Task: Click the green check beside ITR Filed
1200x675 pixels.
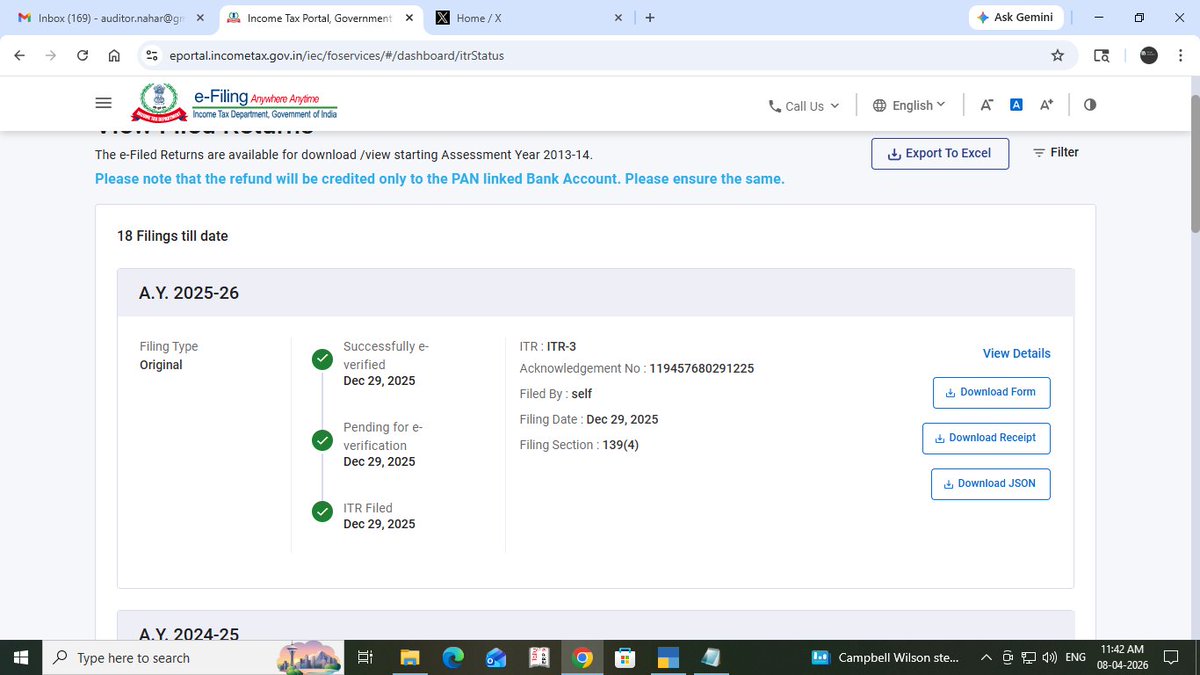Action: point(322,511)
